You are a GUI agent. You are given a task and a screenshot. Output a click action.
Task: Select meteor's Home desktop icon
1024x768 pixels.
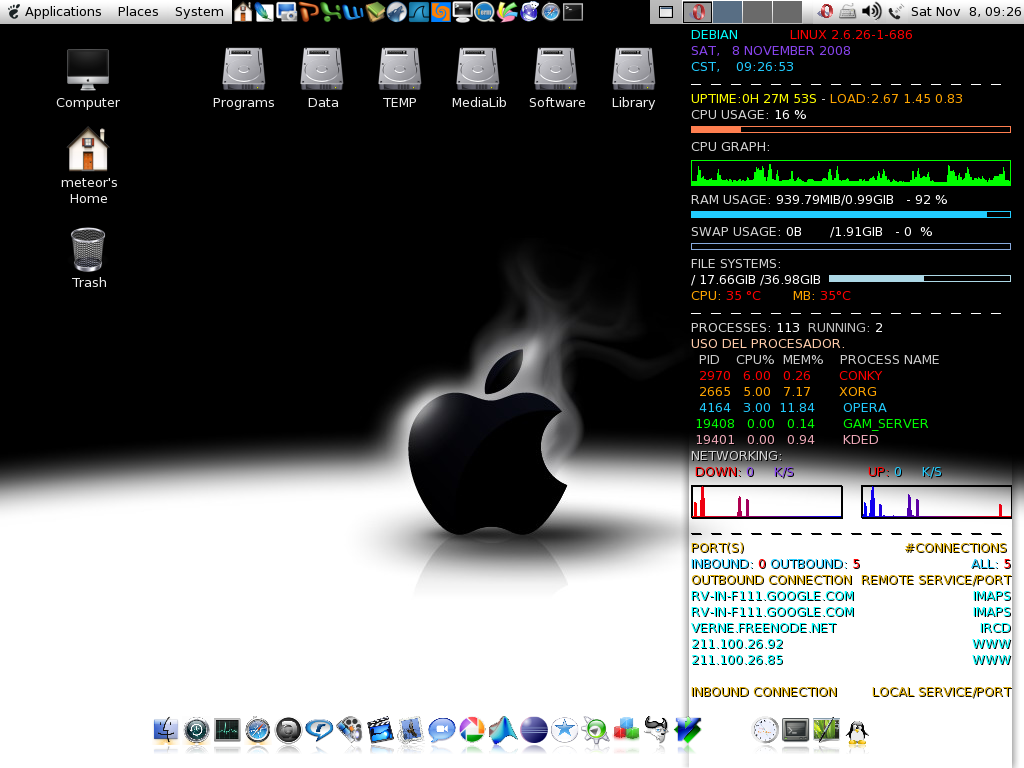point(88,167)
